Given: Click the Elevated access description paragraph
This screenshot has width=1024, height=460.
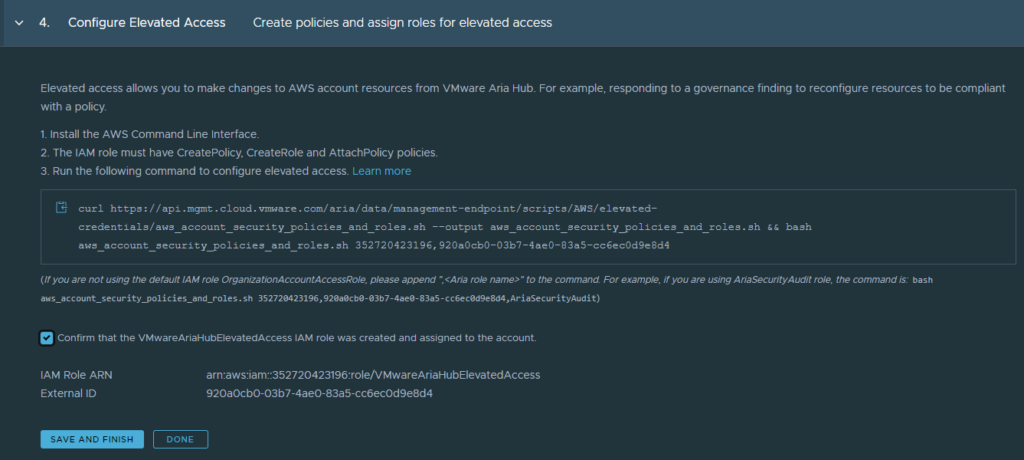Looking at the screenshot, I should tap(522, 97).
